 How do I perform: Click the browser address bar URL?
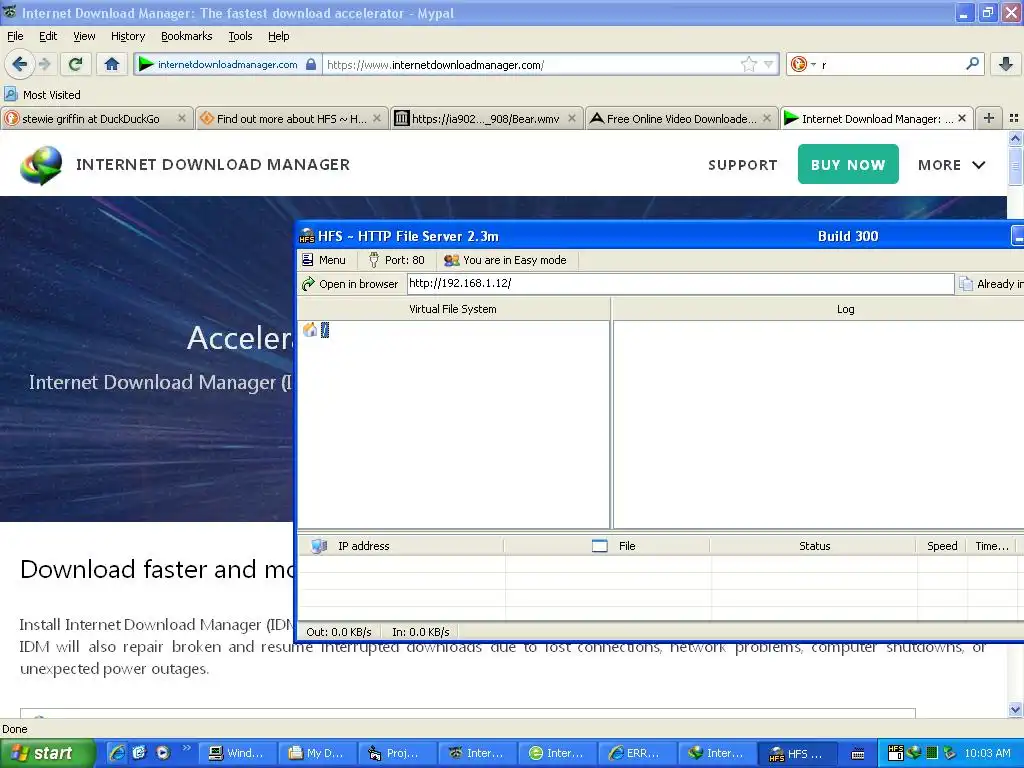[x=530, y=64]
